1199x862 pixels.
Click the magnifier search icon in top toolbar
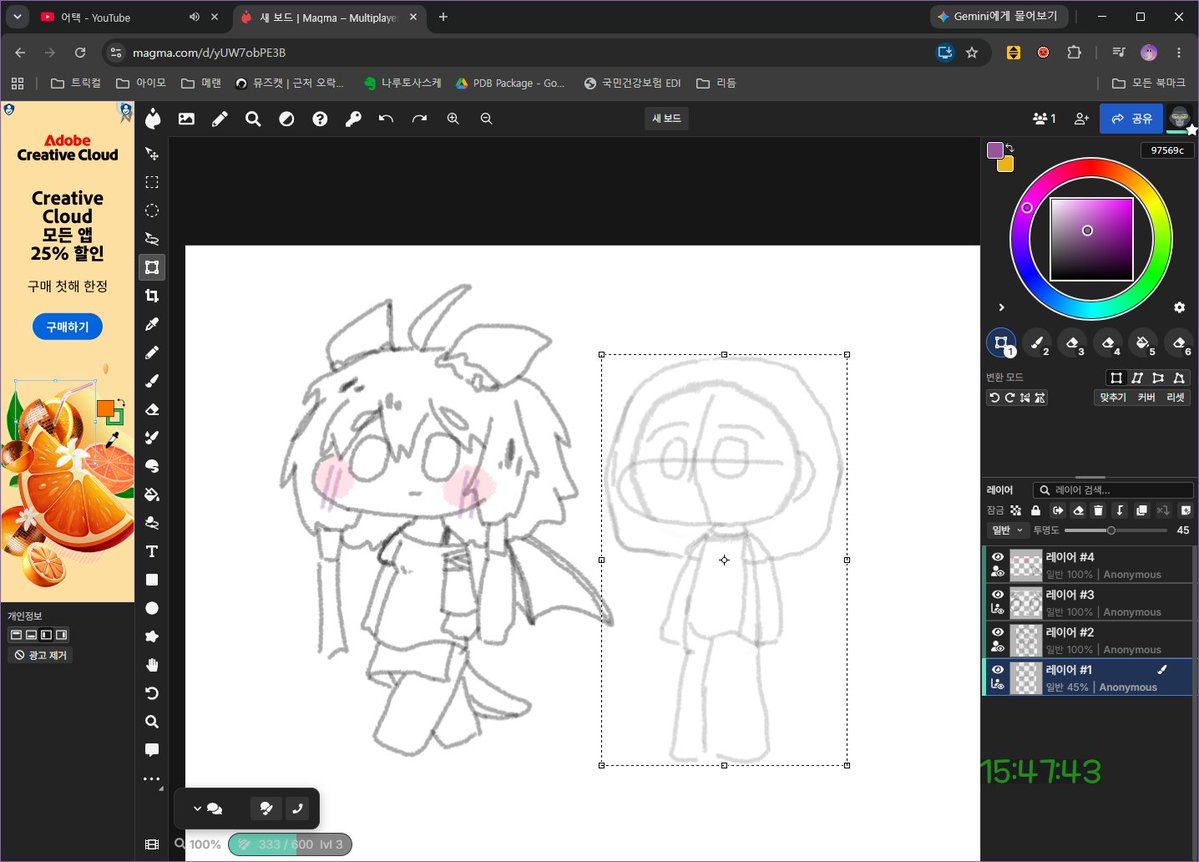(253, 119)
